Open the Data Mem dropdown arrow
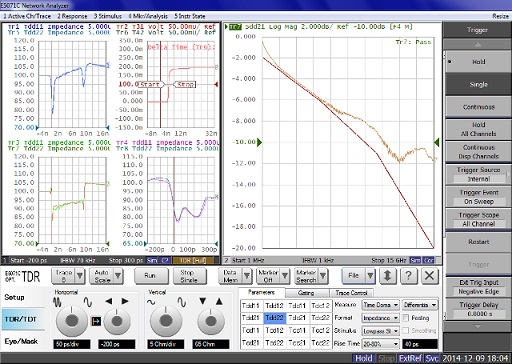The width and height of the screenshot is (512, 364). 247,276
